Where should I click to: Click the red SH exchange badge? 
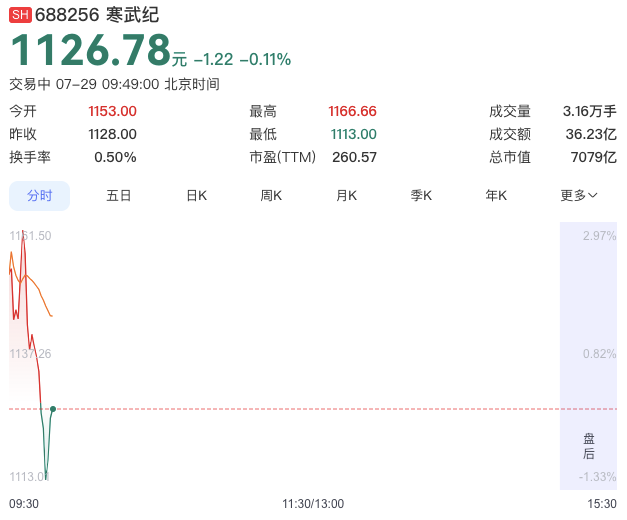pos(20,15)
